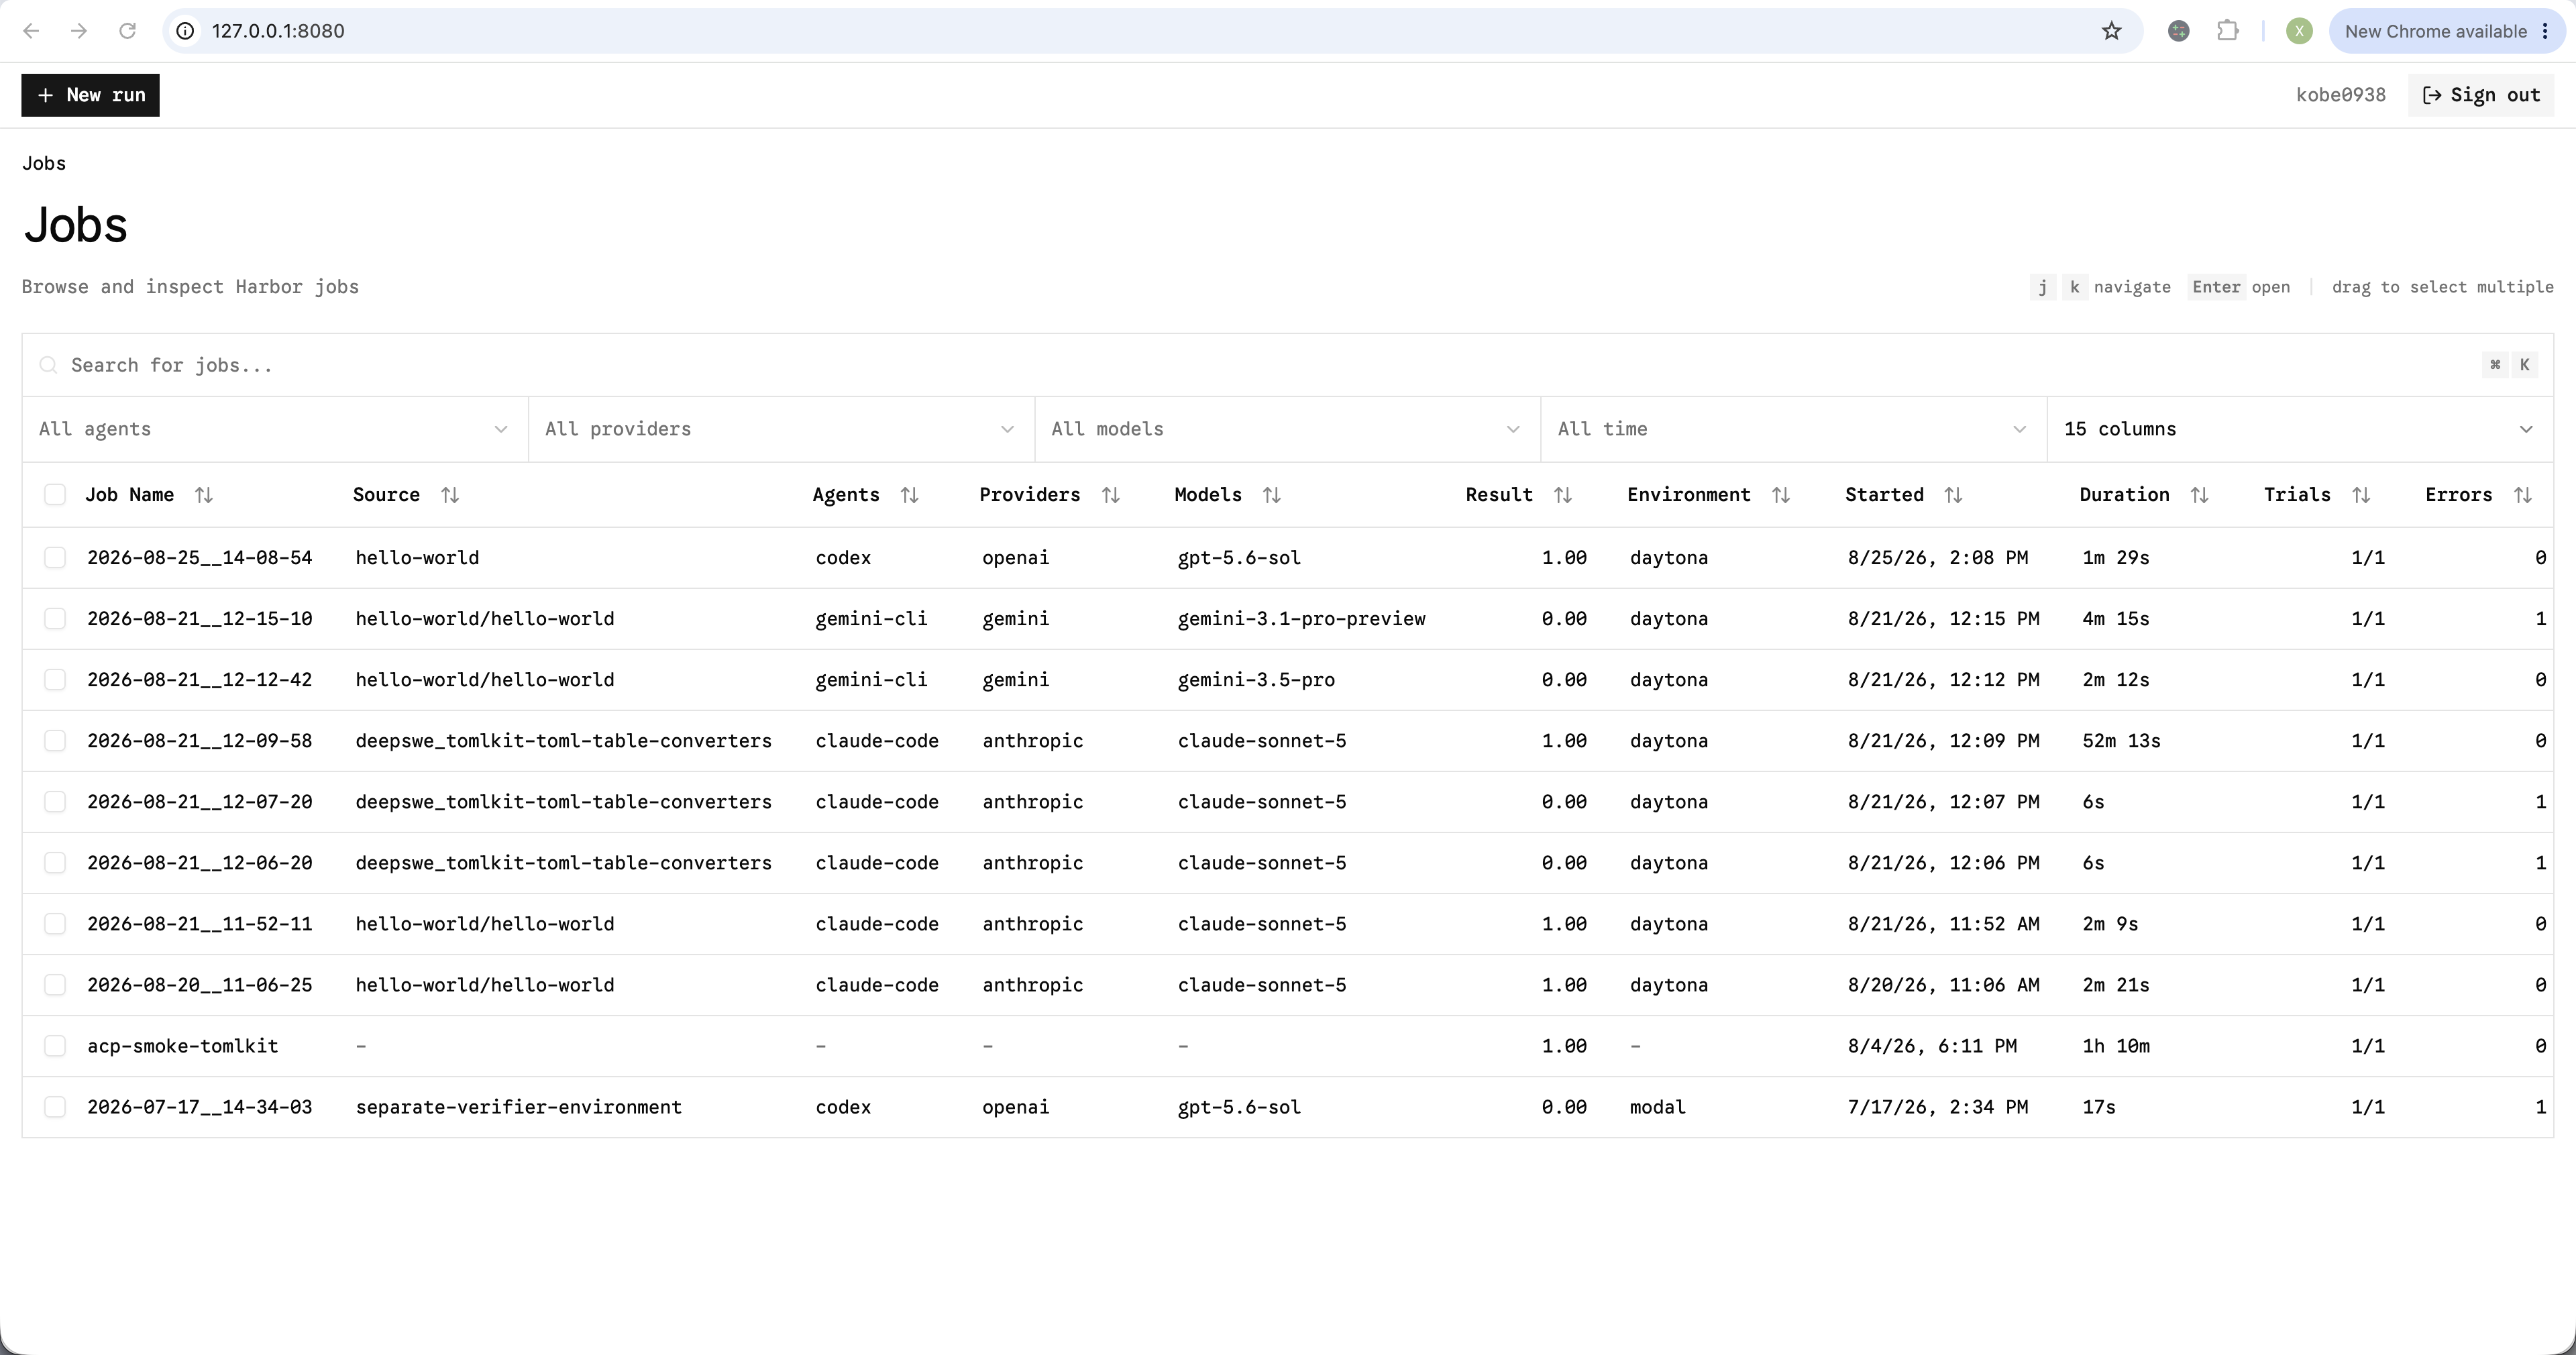Sort by Started column arrows
The height and width of the screenshot is (1355, 2576).
(1953, 495)
